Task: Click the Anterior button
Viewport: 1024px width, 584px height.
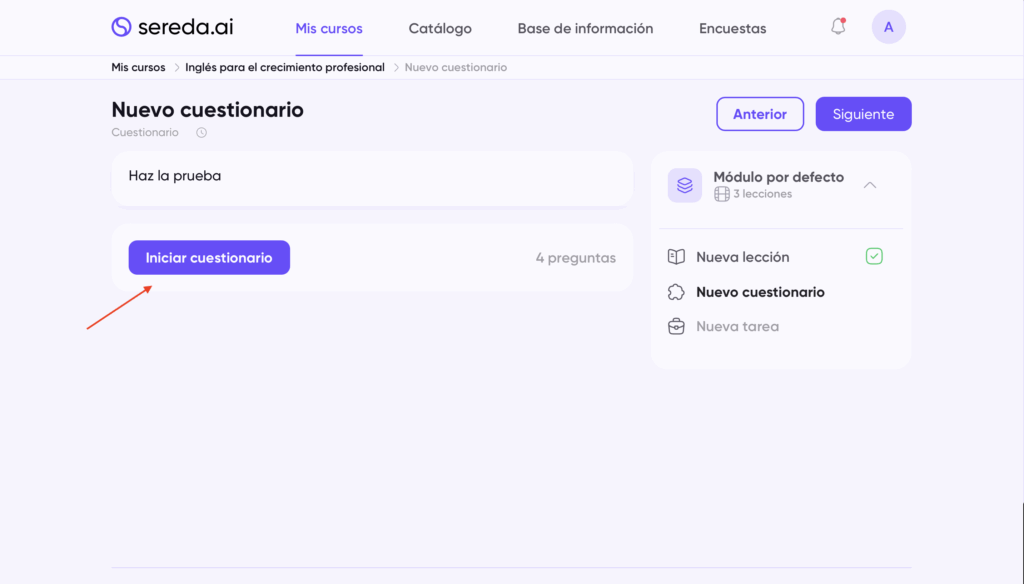Action: coord(760,114)
